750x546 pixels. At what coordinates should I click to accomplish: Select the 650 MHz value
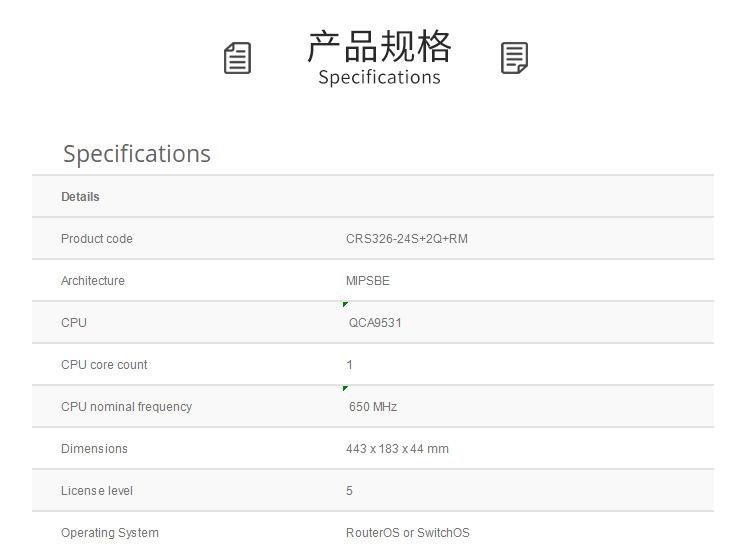(373, 407)
